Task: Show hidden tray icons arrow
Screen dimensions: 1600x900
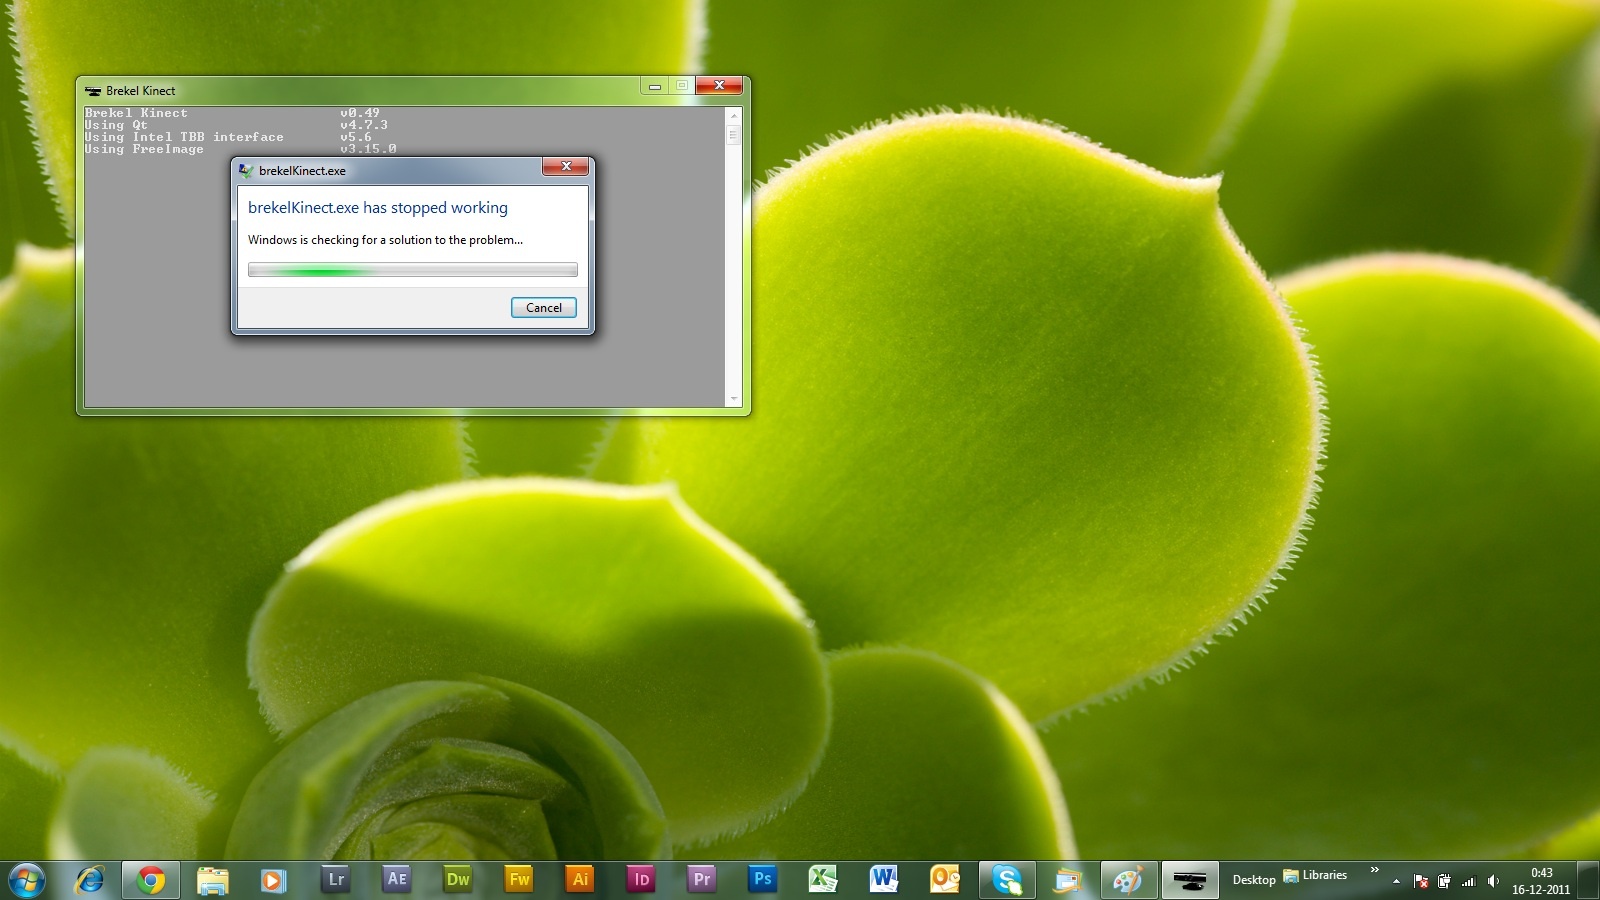Action: tap(1396, 881)
